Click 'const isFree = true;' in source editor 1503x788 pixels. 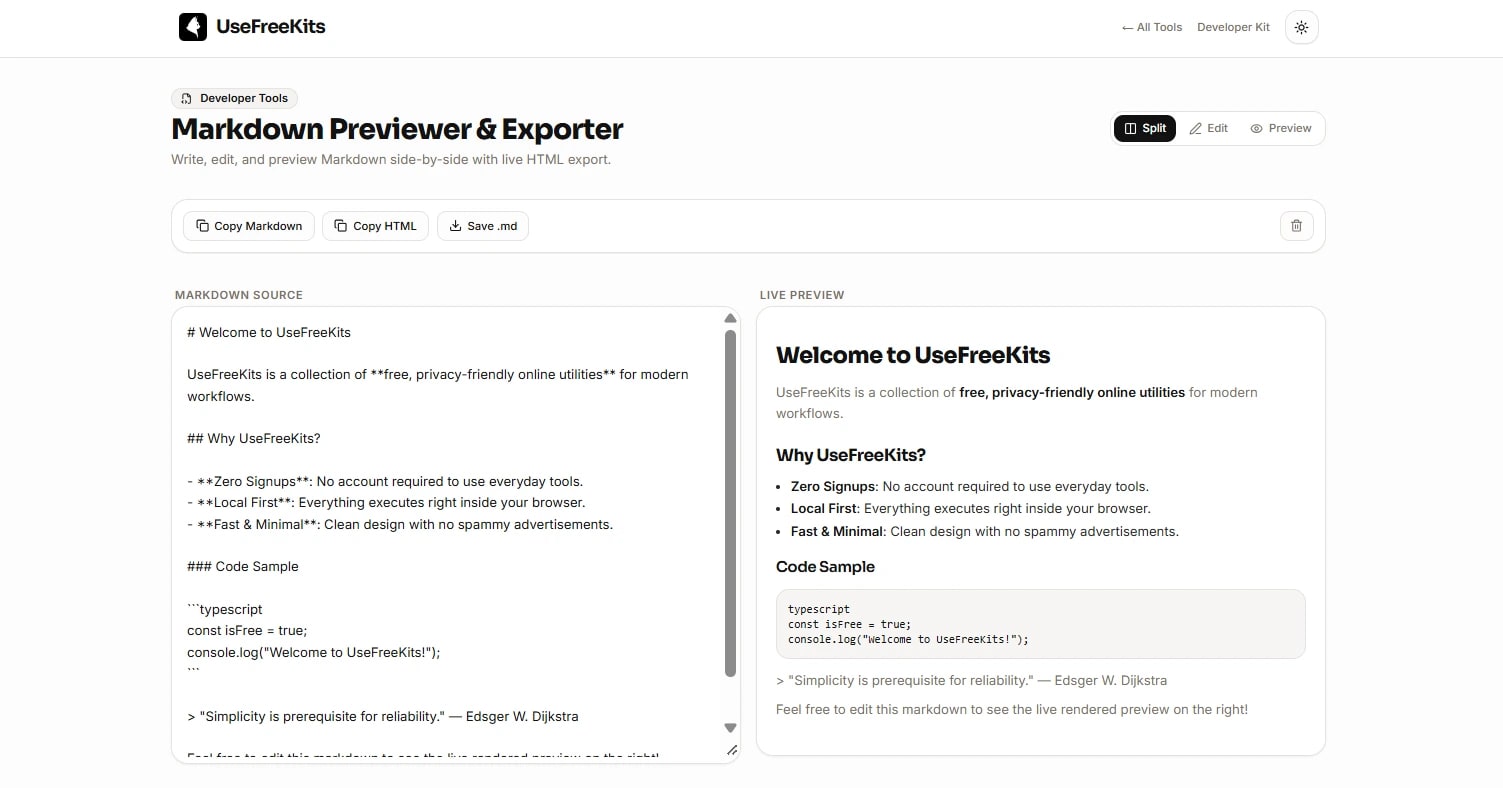click(x=247, y=630)
